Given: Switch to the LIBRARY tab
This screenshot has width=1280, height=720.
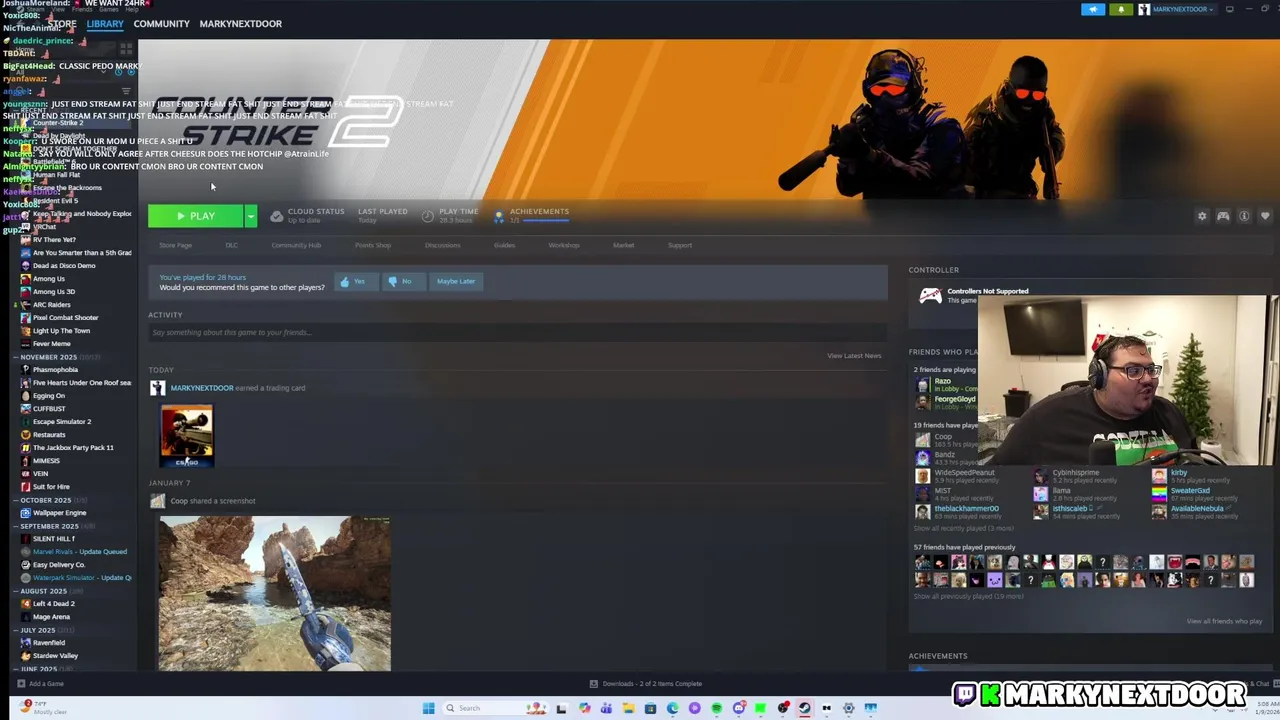Looking at the screenshot, I should [x=105, y=24].
